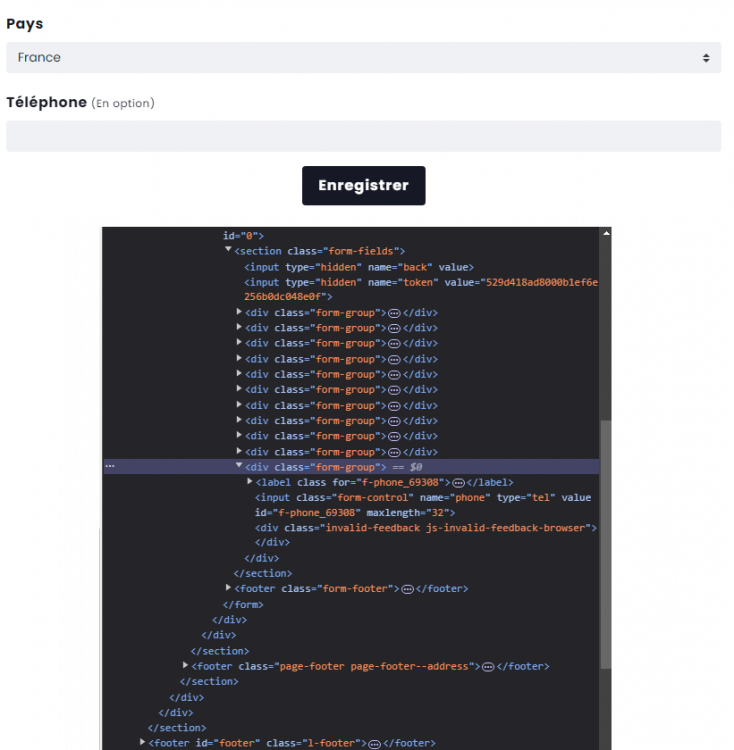Expand the form-footer footer node arrow
Viewport: 734px width, 750px height.
coord(229,588)
